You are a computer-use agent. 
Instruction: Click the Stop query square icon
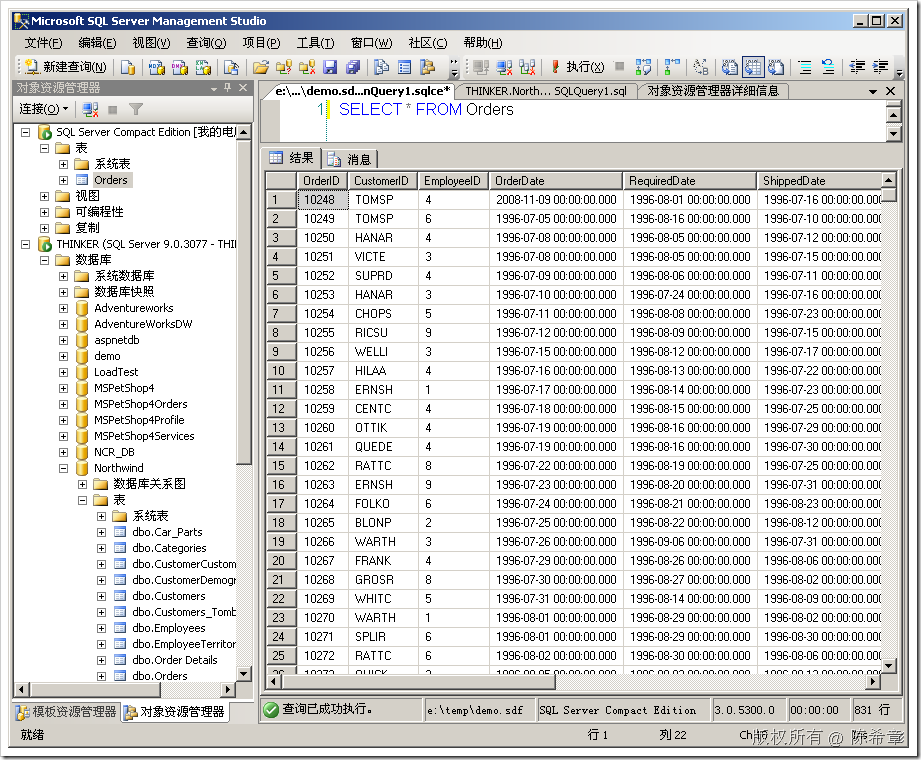(x=619, y=66)
